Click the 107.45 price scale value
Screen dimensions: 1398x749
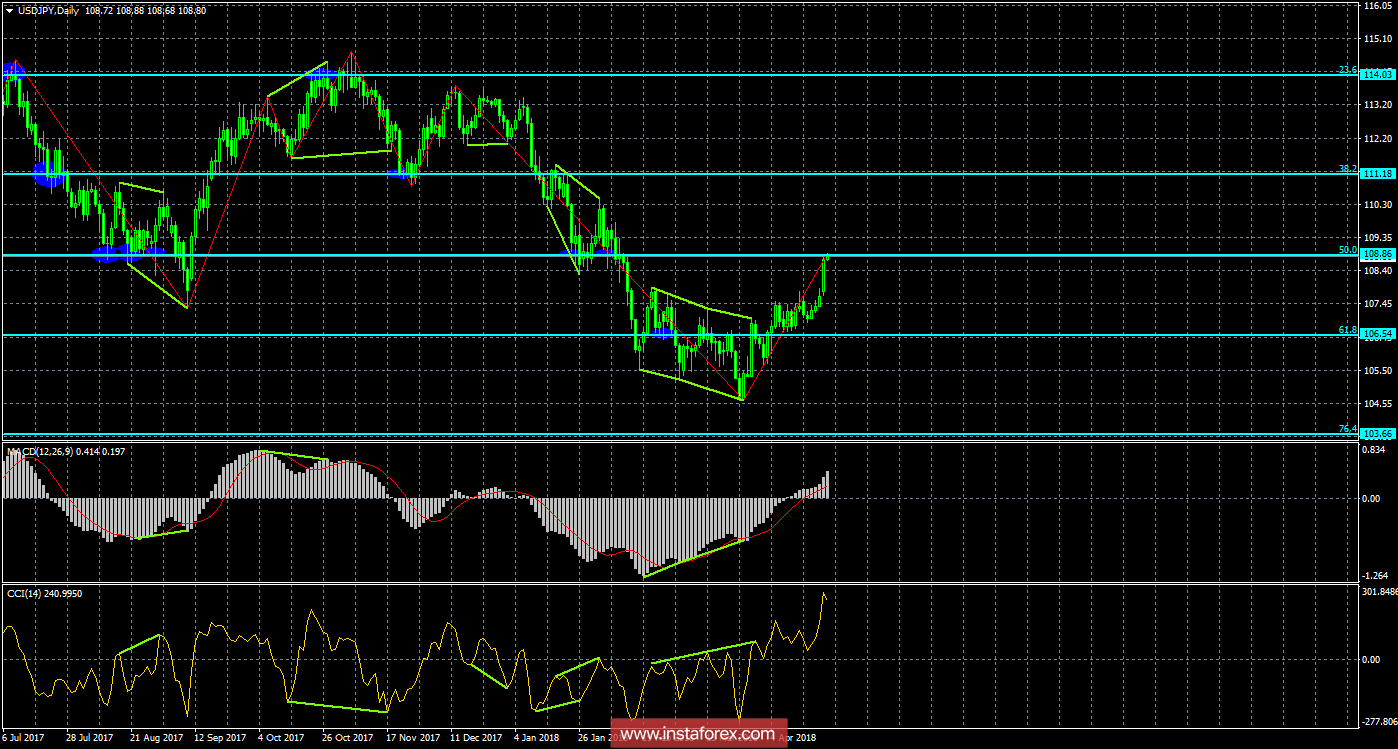tap(1380, 303)
